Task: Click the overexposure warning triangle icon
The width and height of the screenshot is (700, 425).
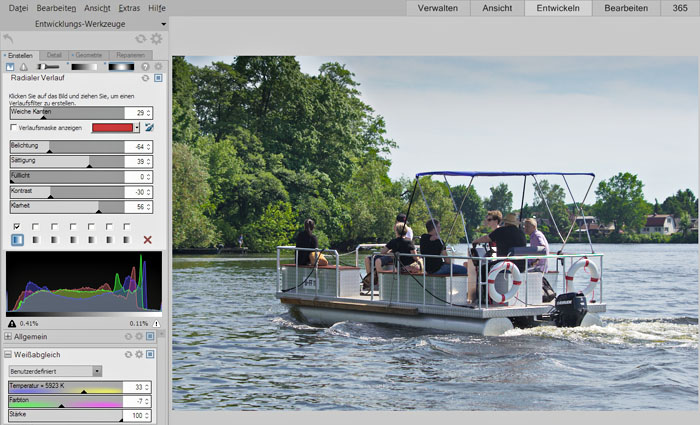Action: coord(157,324)
